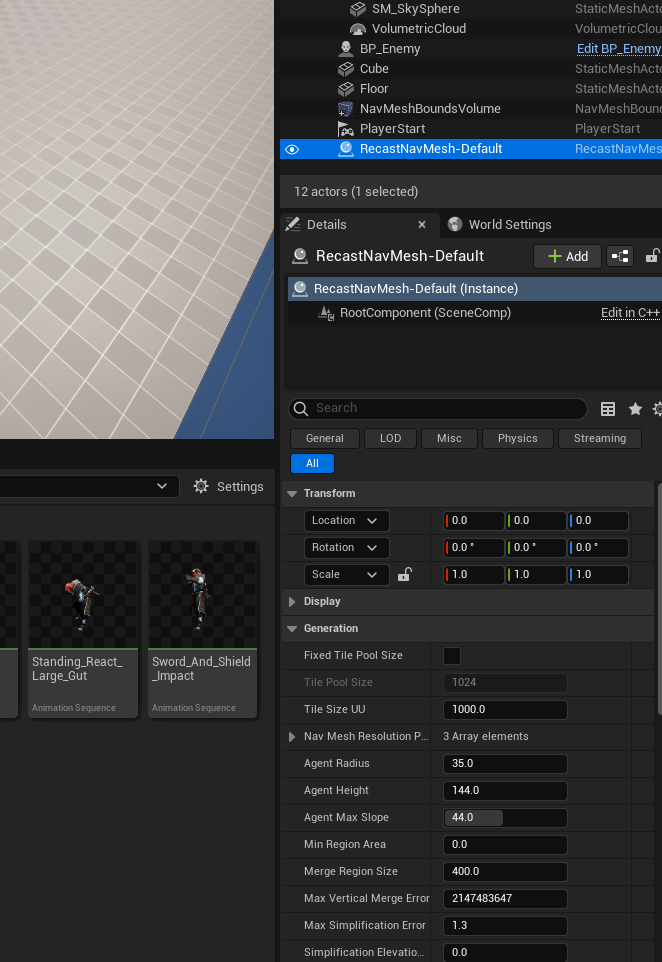
Task: Click the instance icon in the components list
Action: (x=300, y=288)
